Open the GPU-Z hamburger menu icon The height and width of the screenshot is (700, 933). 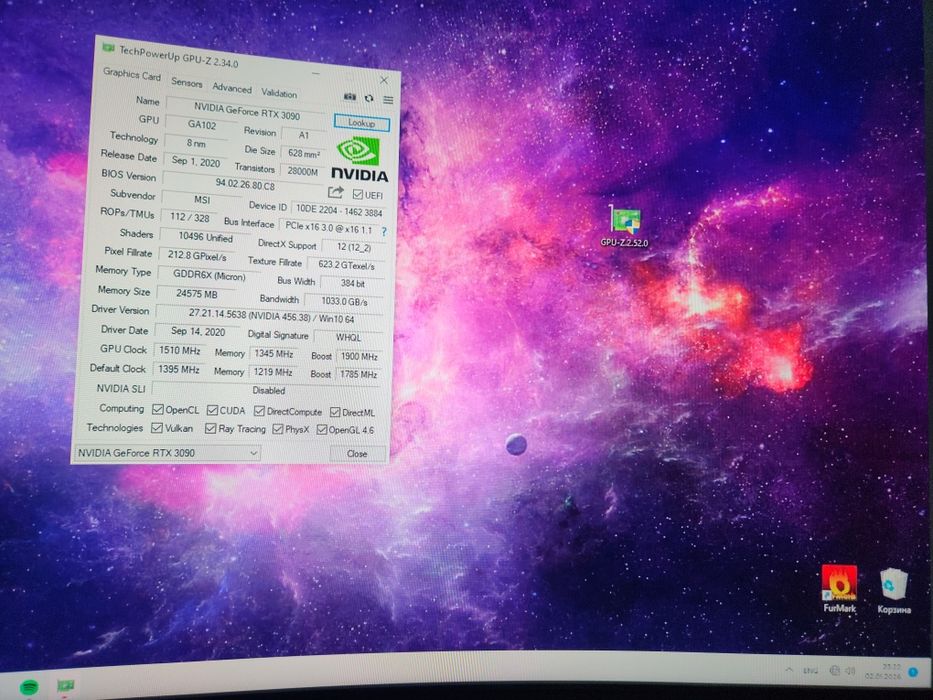(388, 100)
